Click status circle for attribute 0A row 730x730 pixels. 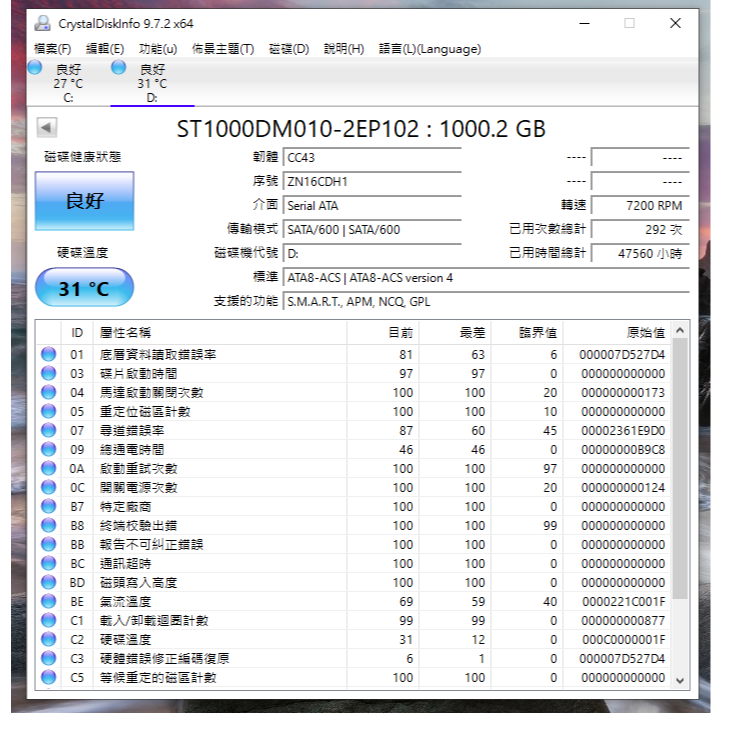point(48,468)
